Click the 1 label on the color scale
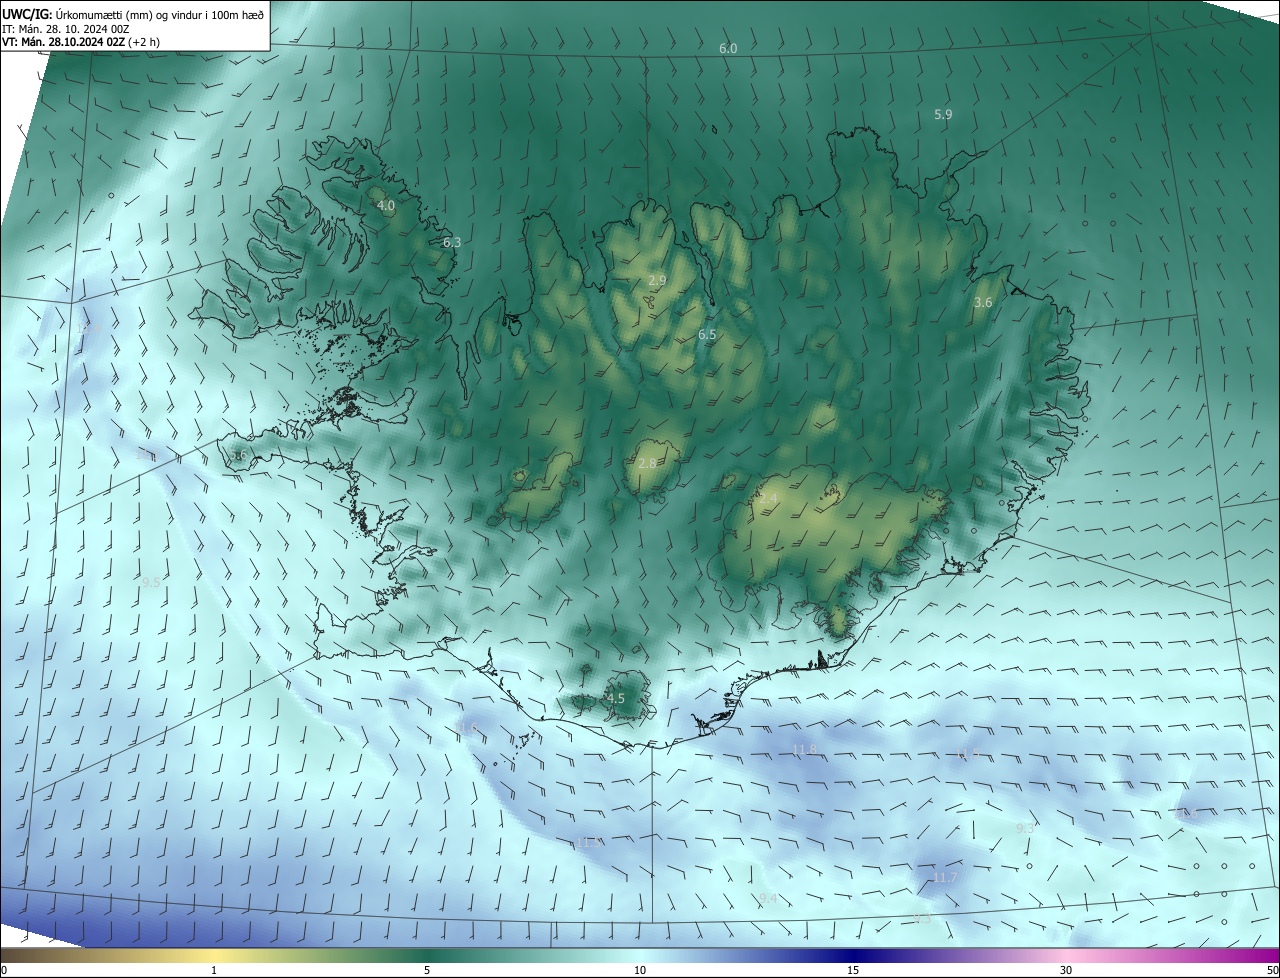Screen dimensions: 1280x978 [214, 970]
